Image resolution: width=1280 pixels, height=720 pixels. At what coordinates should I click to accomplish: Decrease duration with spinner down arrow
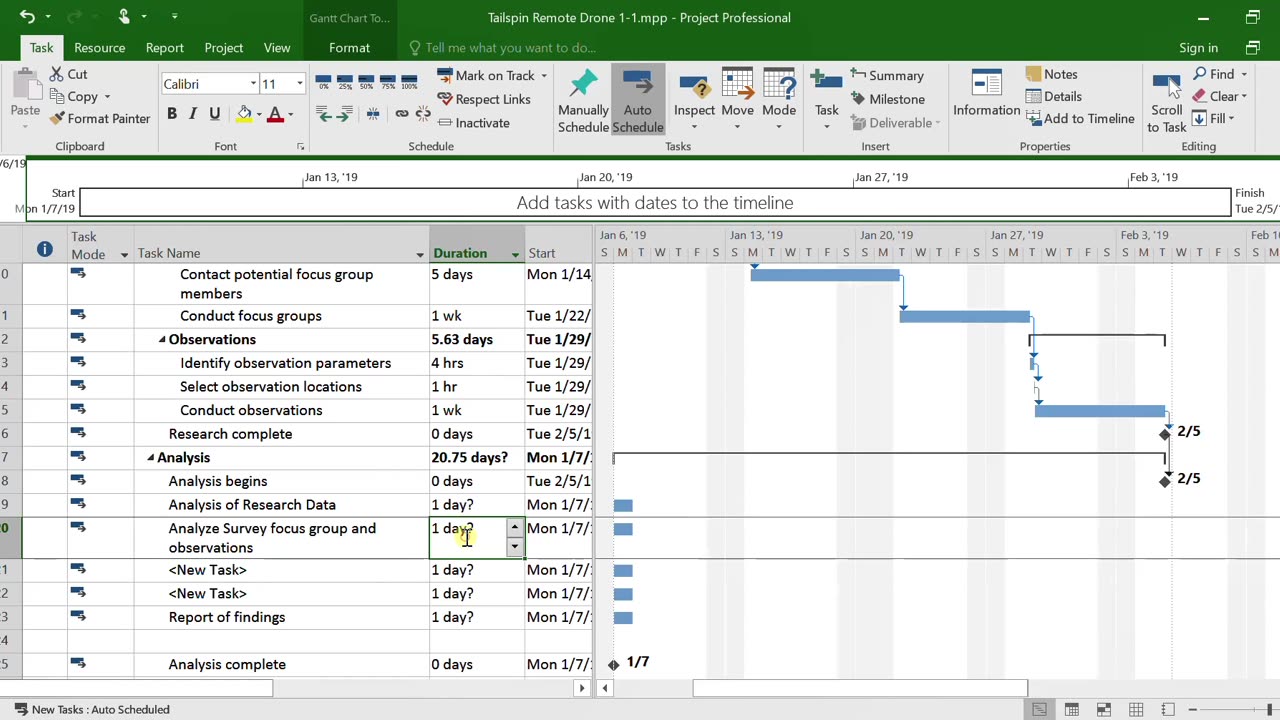pos(514,546)
